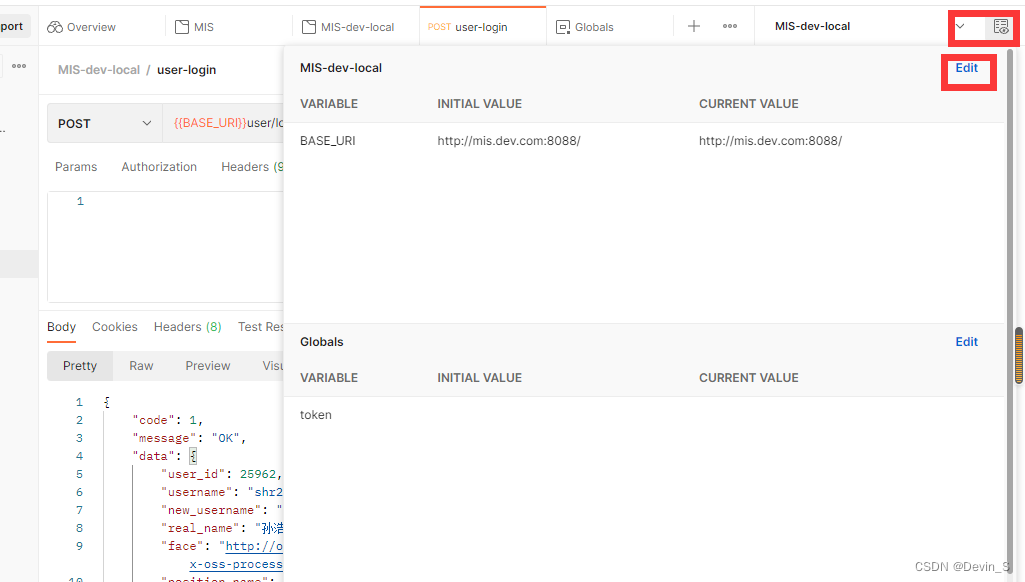Screen dimensions: 1025x582
Task: Open the POST method dropdown
Action: (x=105, y=124)
